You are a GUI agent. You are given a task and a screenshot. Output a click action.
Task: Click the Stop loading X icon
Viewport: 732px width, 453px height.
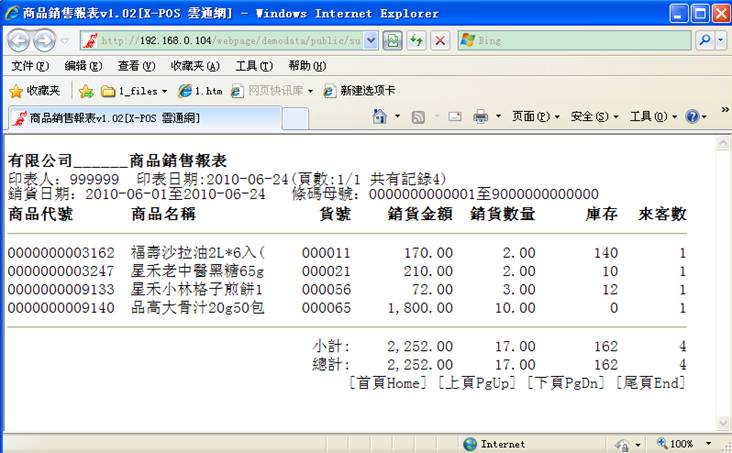point(438,41)
